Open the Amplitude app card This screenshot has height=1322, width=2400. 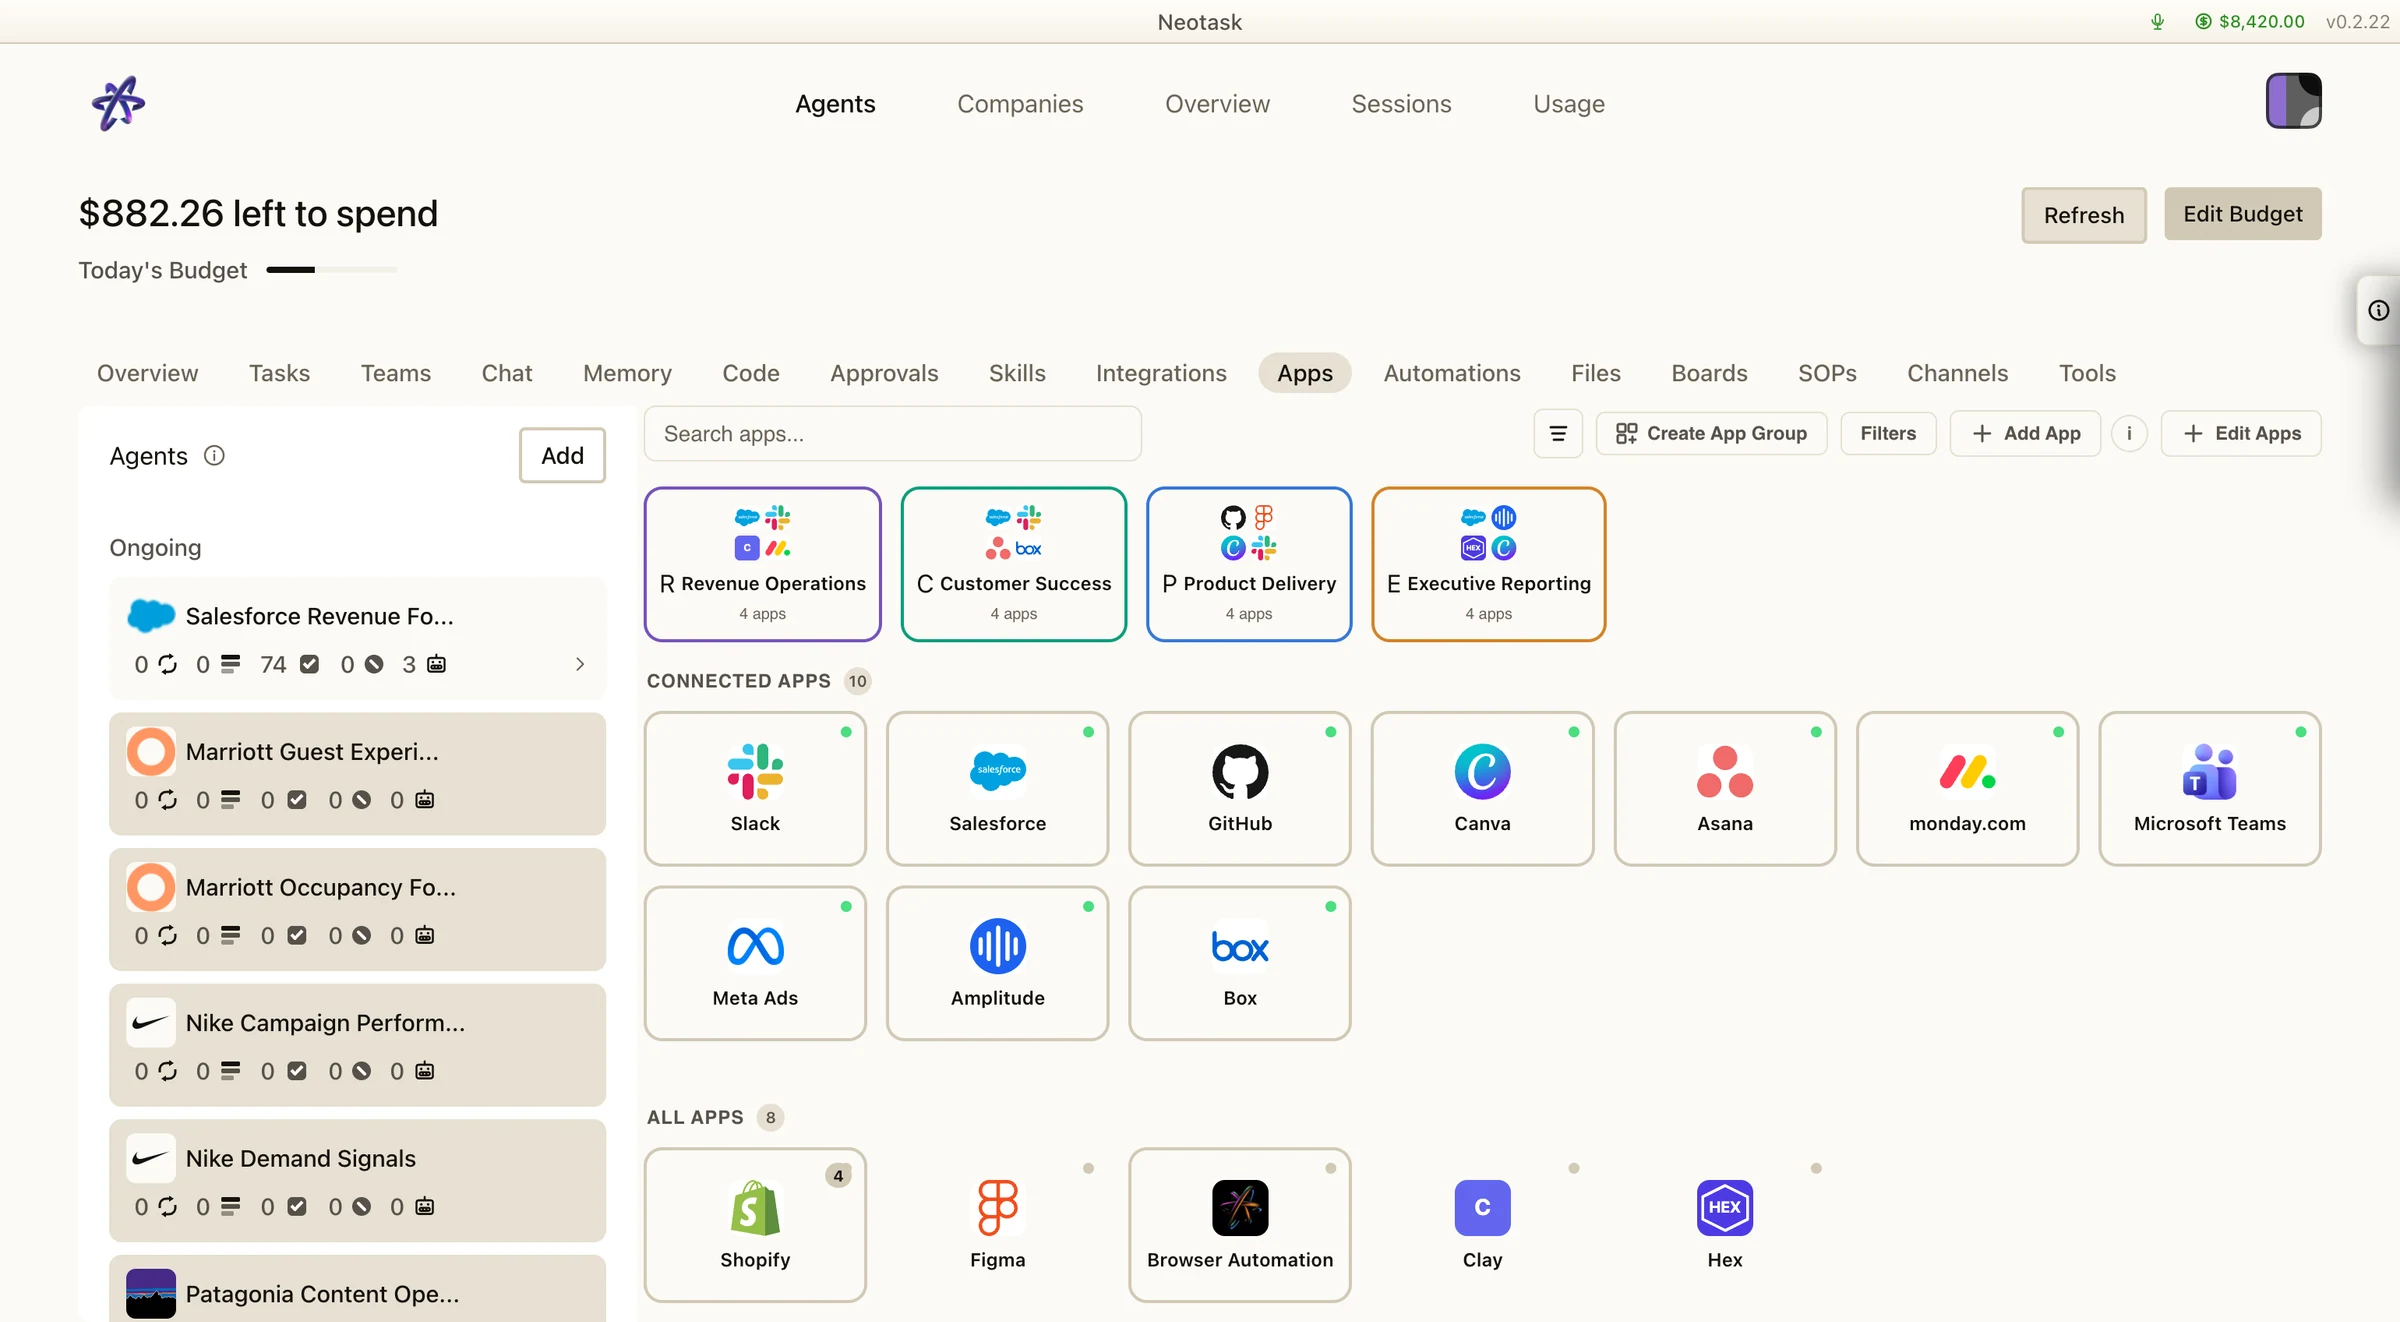click(x=997, y=963)
